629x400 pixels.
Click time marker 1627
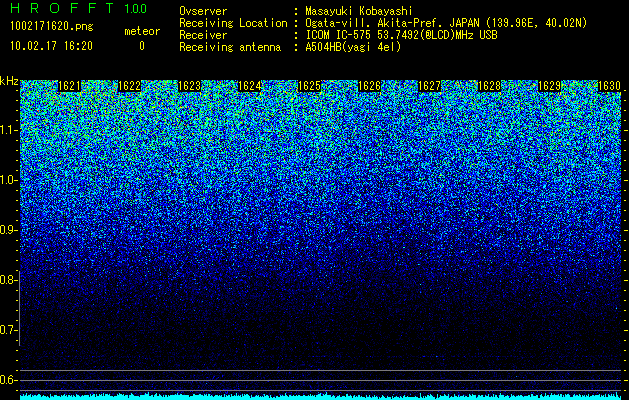point(430,86)
